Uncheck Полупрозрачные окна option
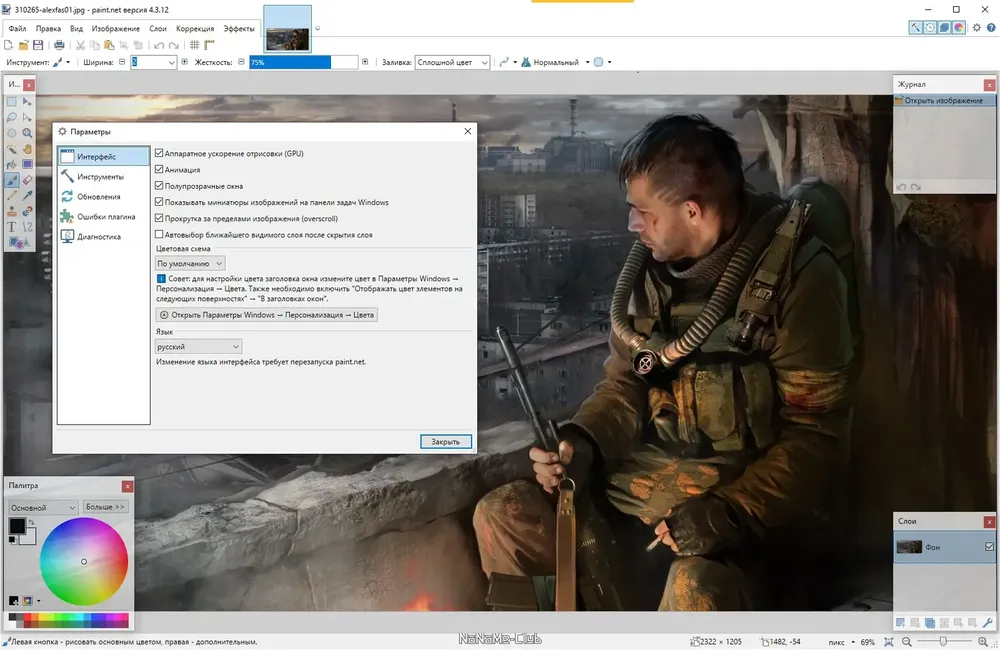 [159, 186]
